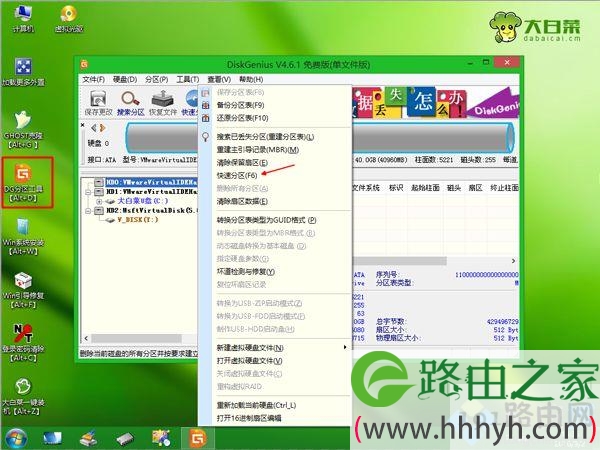Expand the 大白菜U盘(C:) node
The height and width of the screenshot is (450, 600).
point(99,201)
